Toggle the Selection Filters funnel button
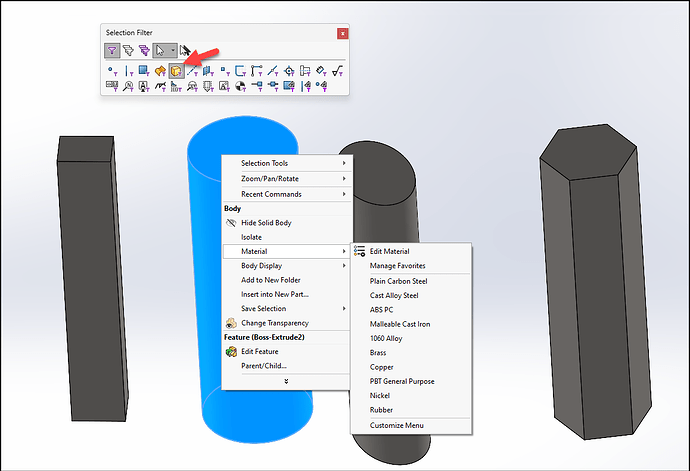The image size is (690, 471). pos(112,49)
